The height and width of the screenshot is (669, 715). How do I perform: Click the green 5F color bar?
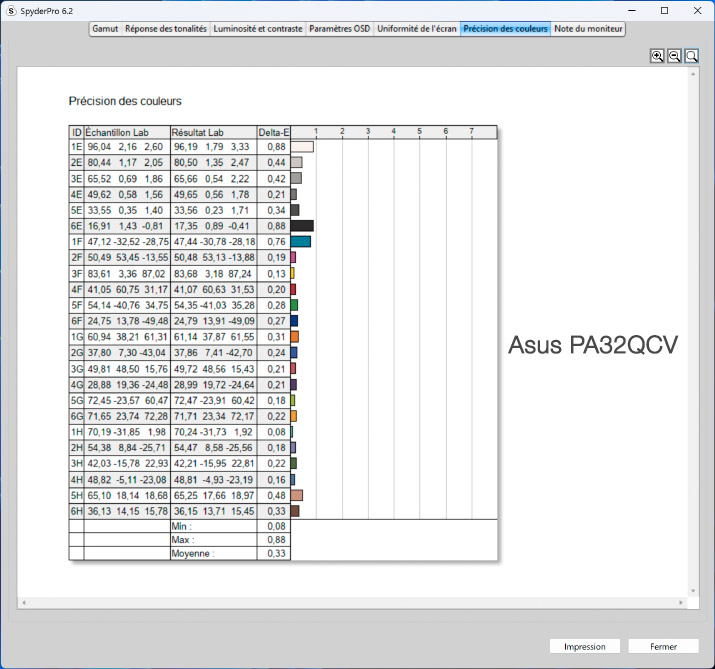click(x=294, y=305)
